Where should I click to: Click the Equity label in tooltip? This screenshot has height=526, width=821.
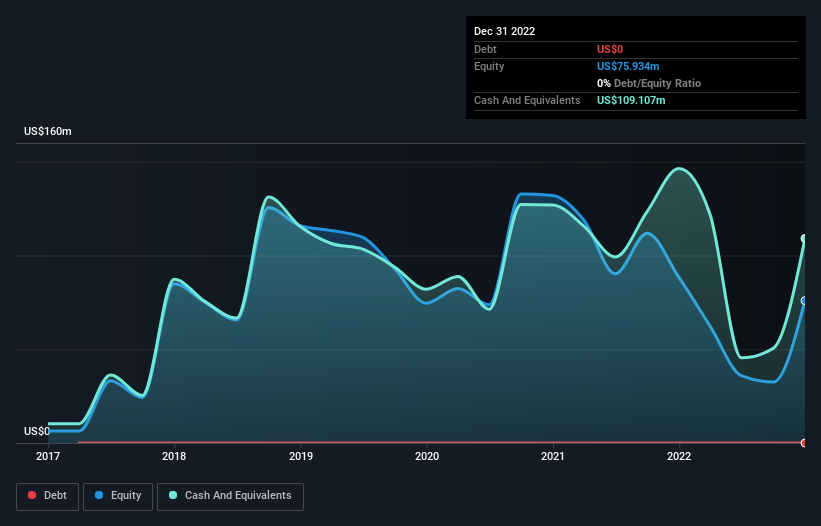(x=489, y=66)
